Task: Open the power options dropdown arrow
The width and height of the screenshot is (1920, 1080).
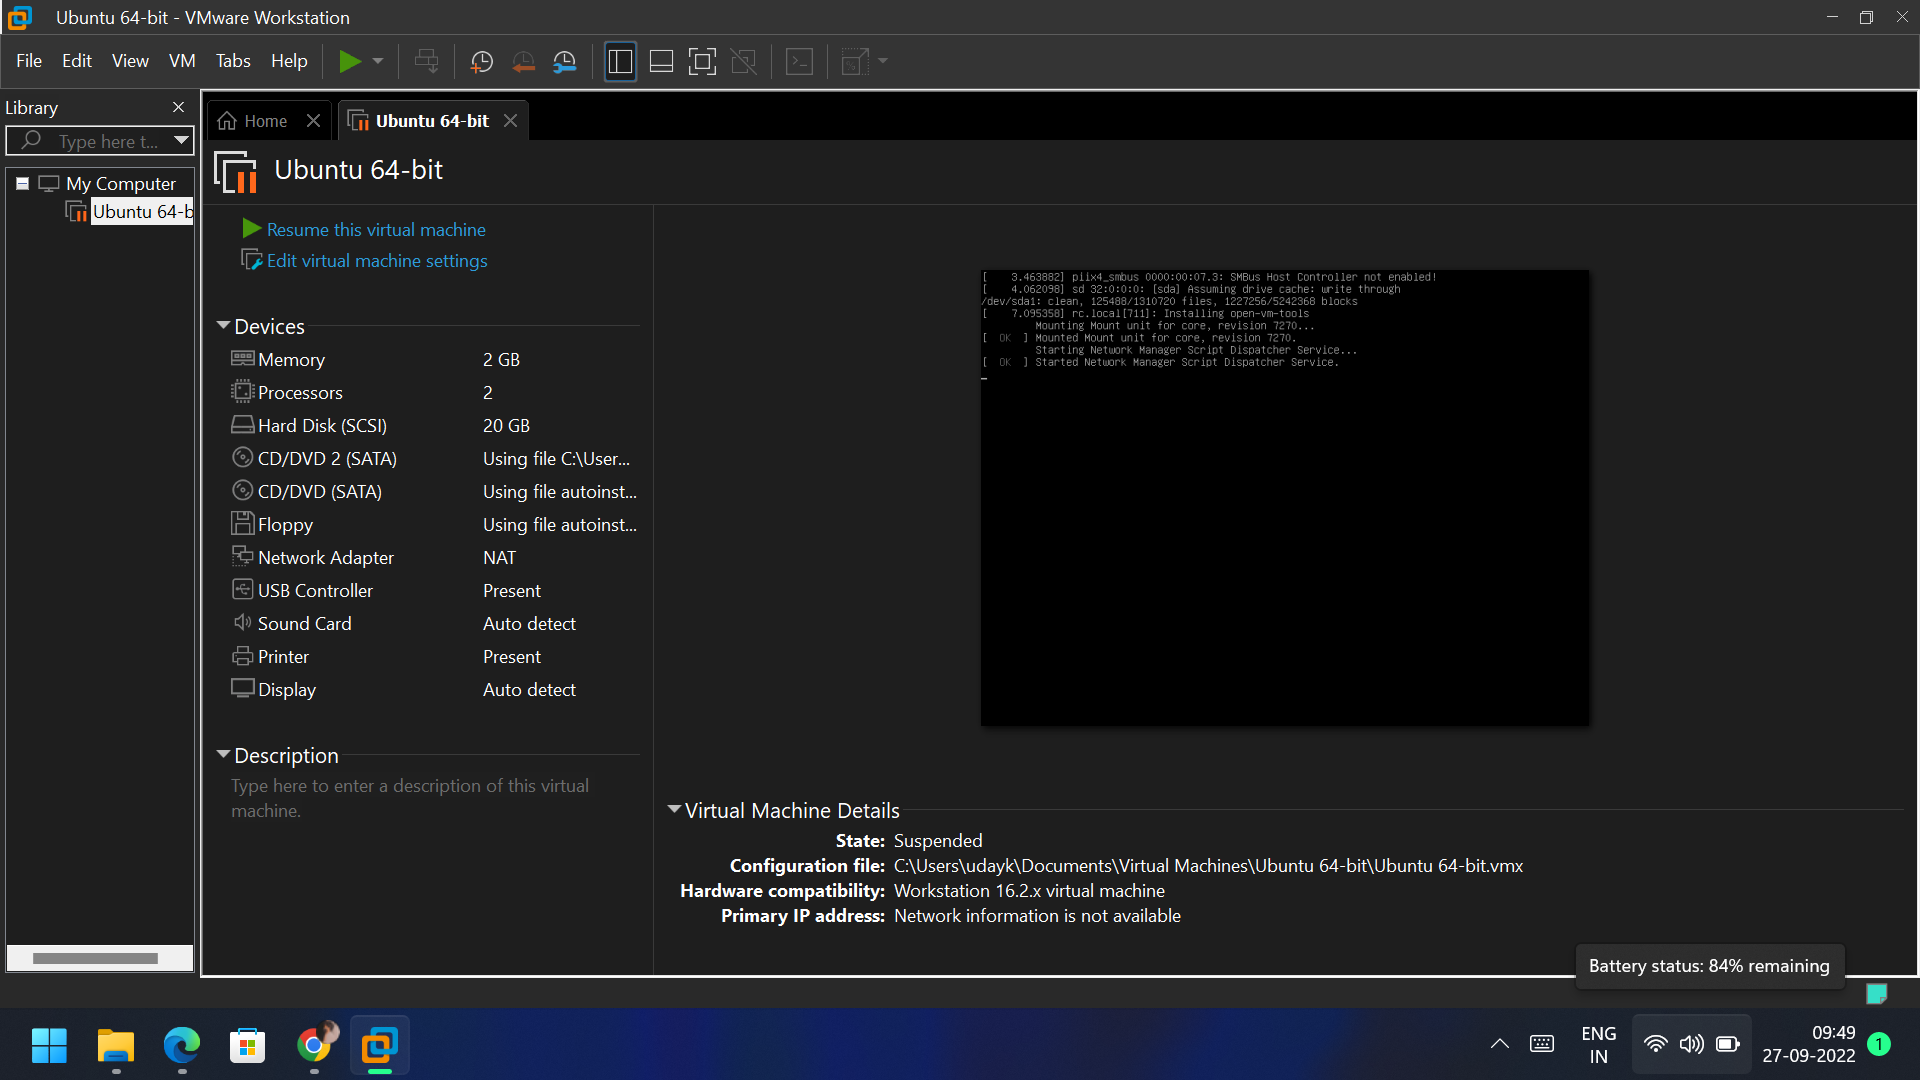Action: [377, 61]
